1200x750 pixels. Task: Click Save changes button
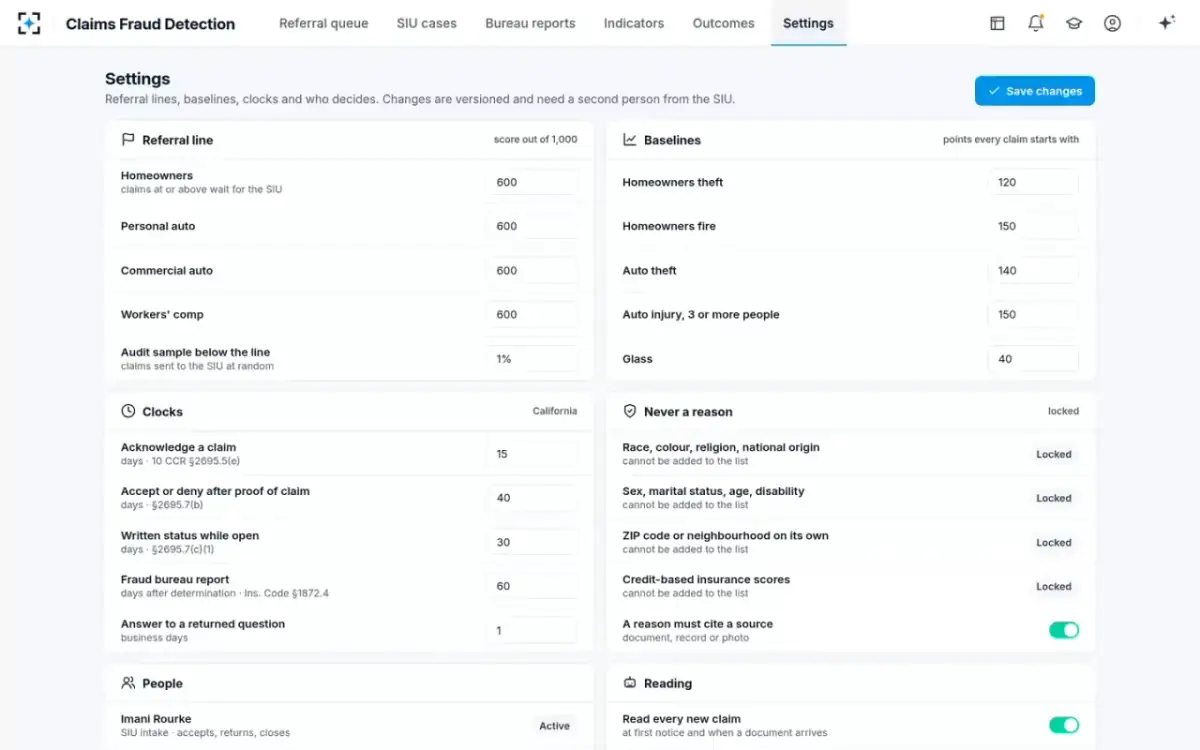coord(1035,91)
